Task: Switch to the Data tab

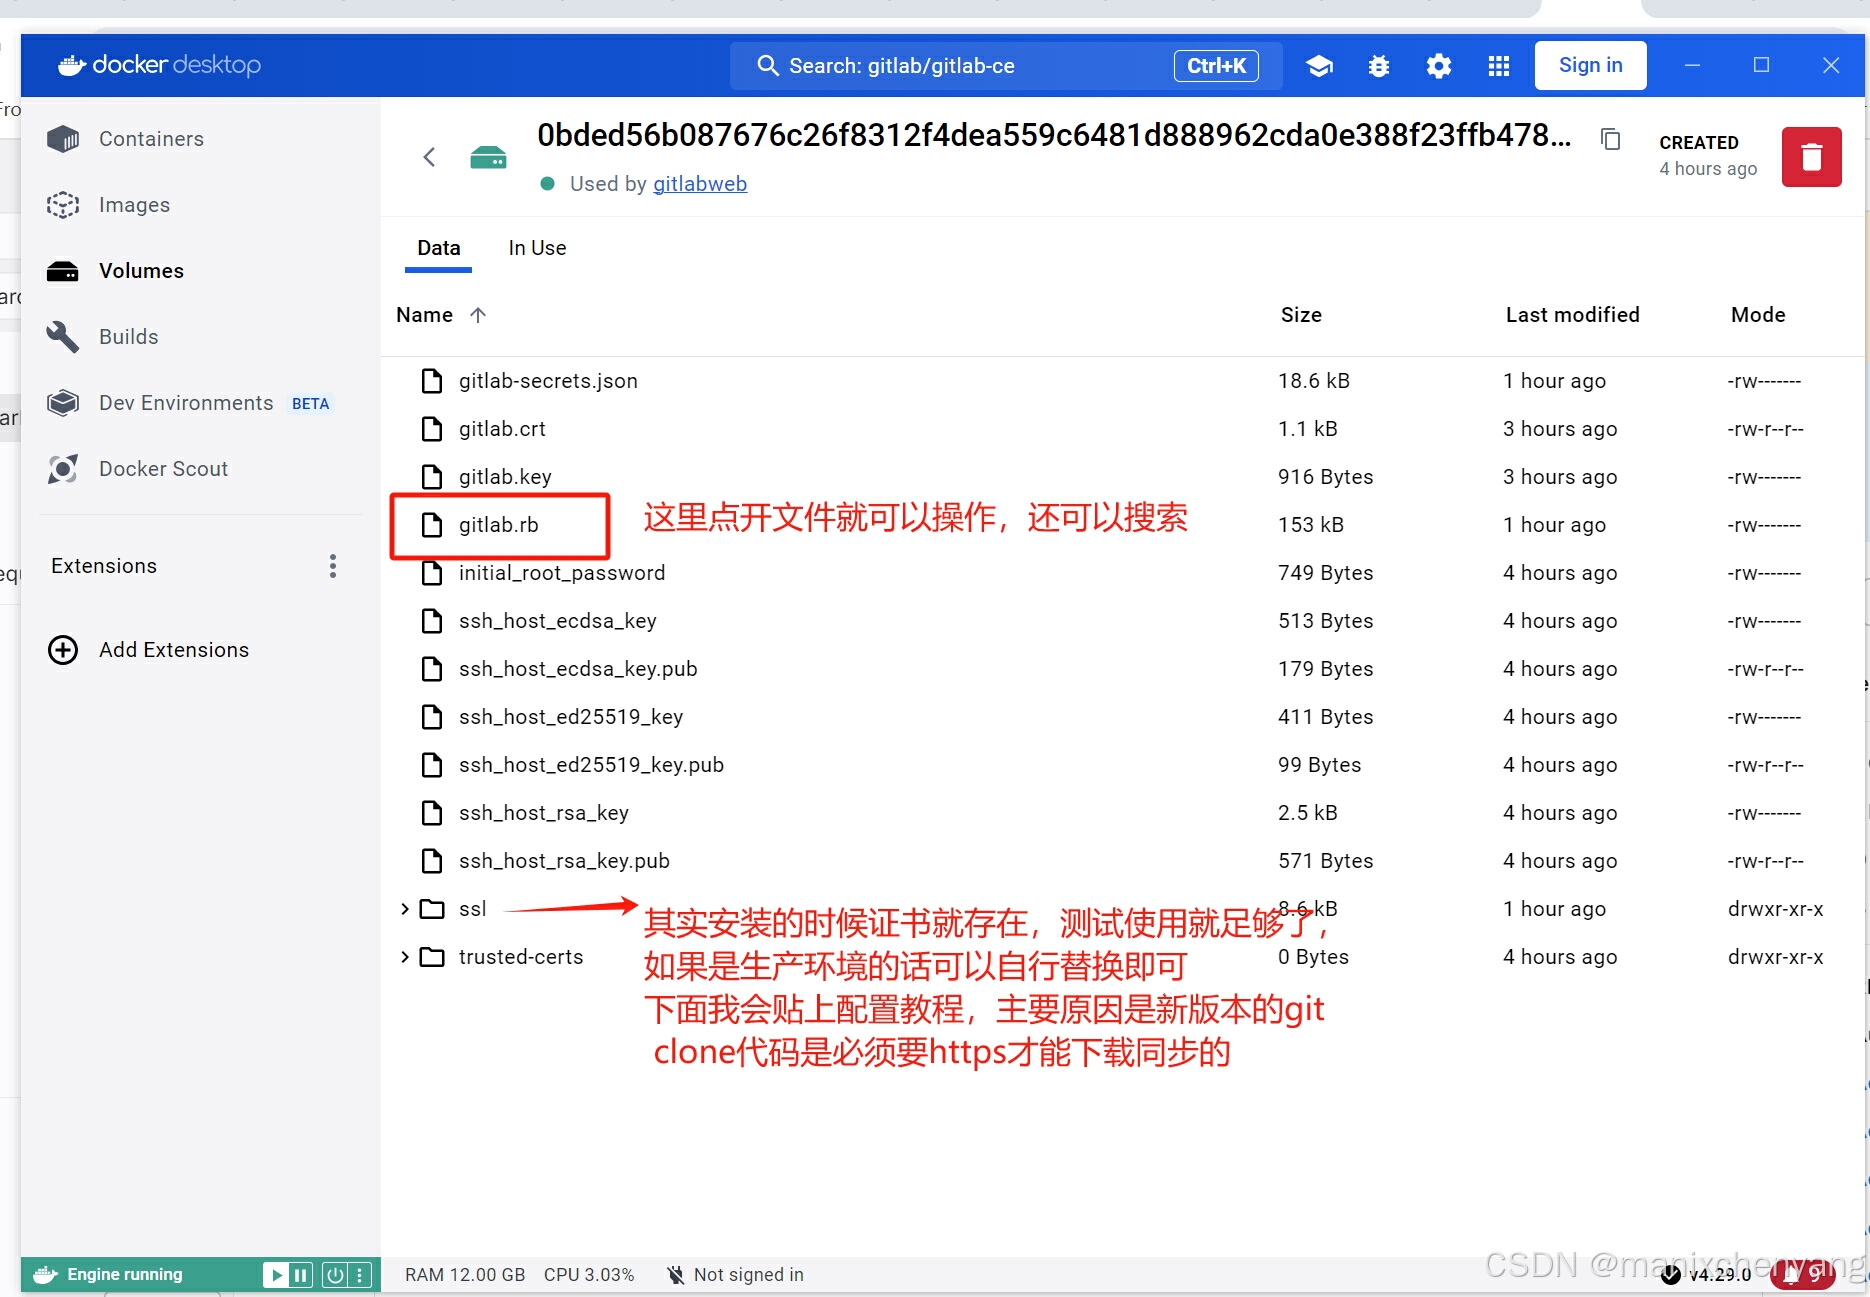Action: point(439,248)
